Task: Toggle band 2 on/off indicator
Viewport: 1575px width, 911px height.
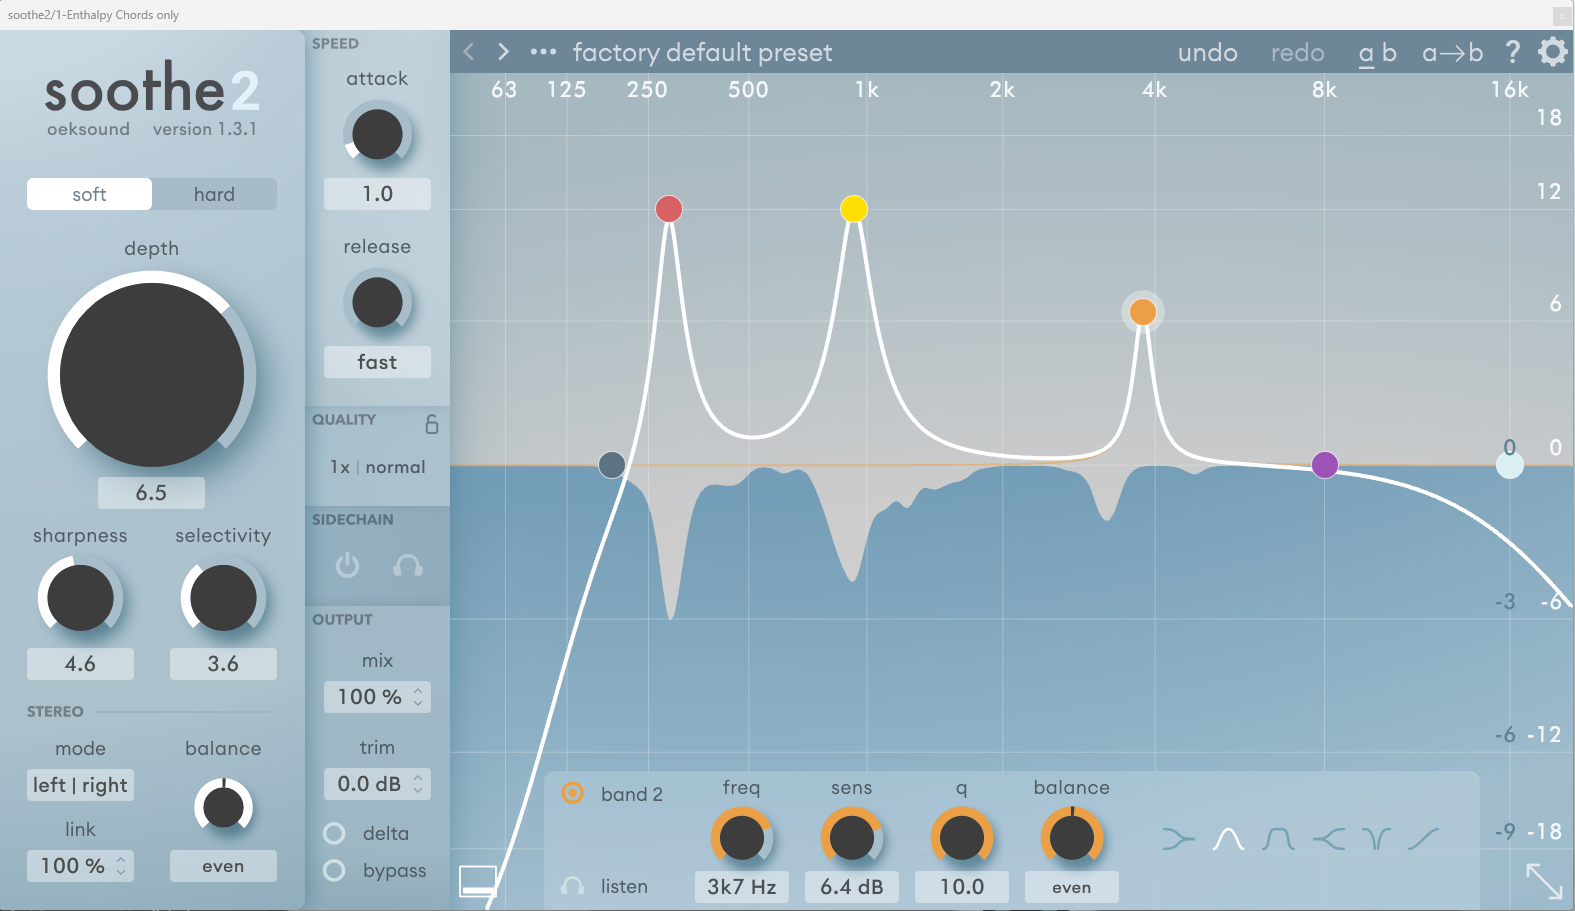Action: [x=573, y=793]
